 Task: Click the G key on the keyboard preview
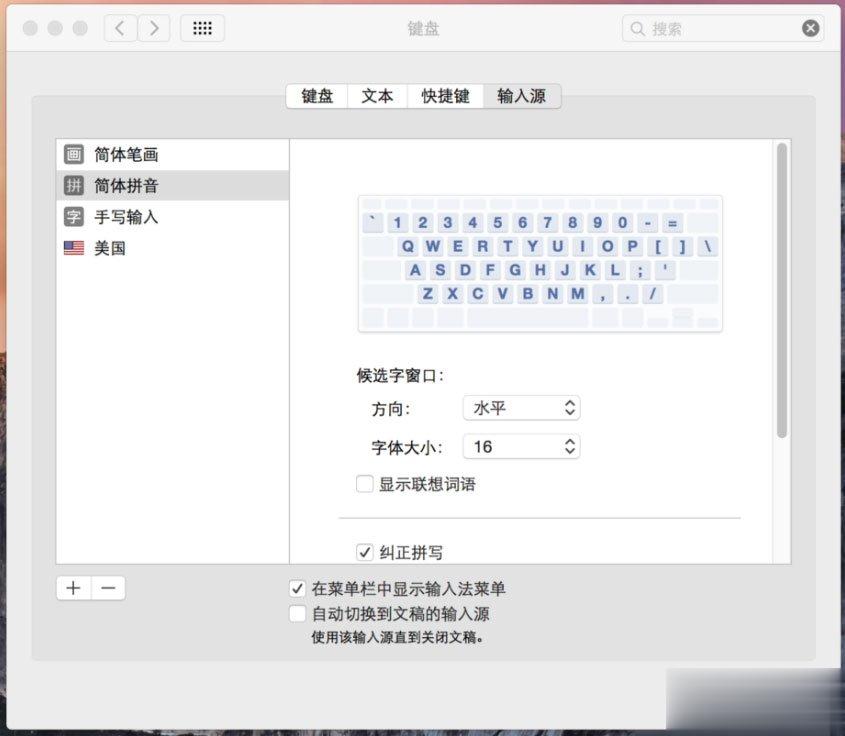point(515,270)
